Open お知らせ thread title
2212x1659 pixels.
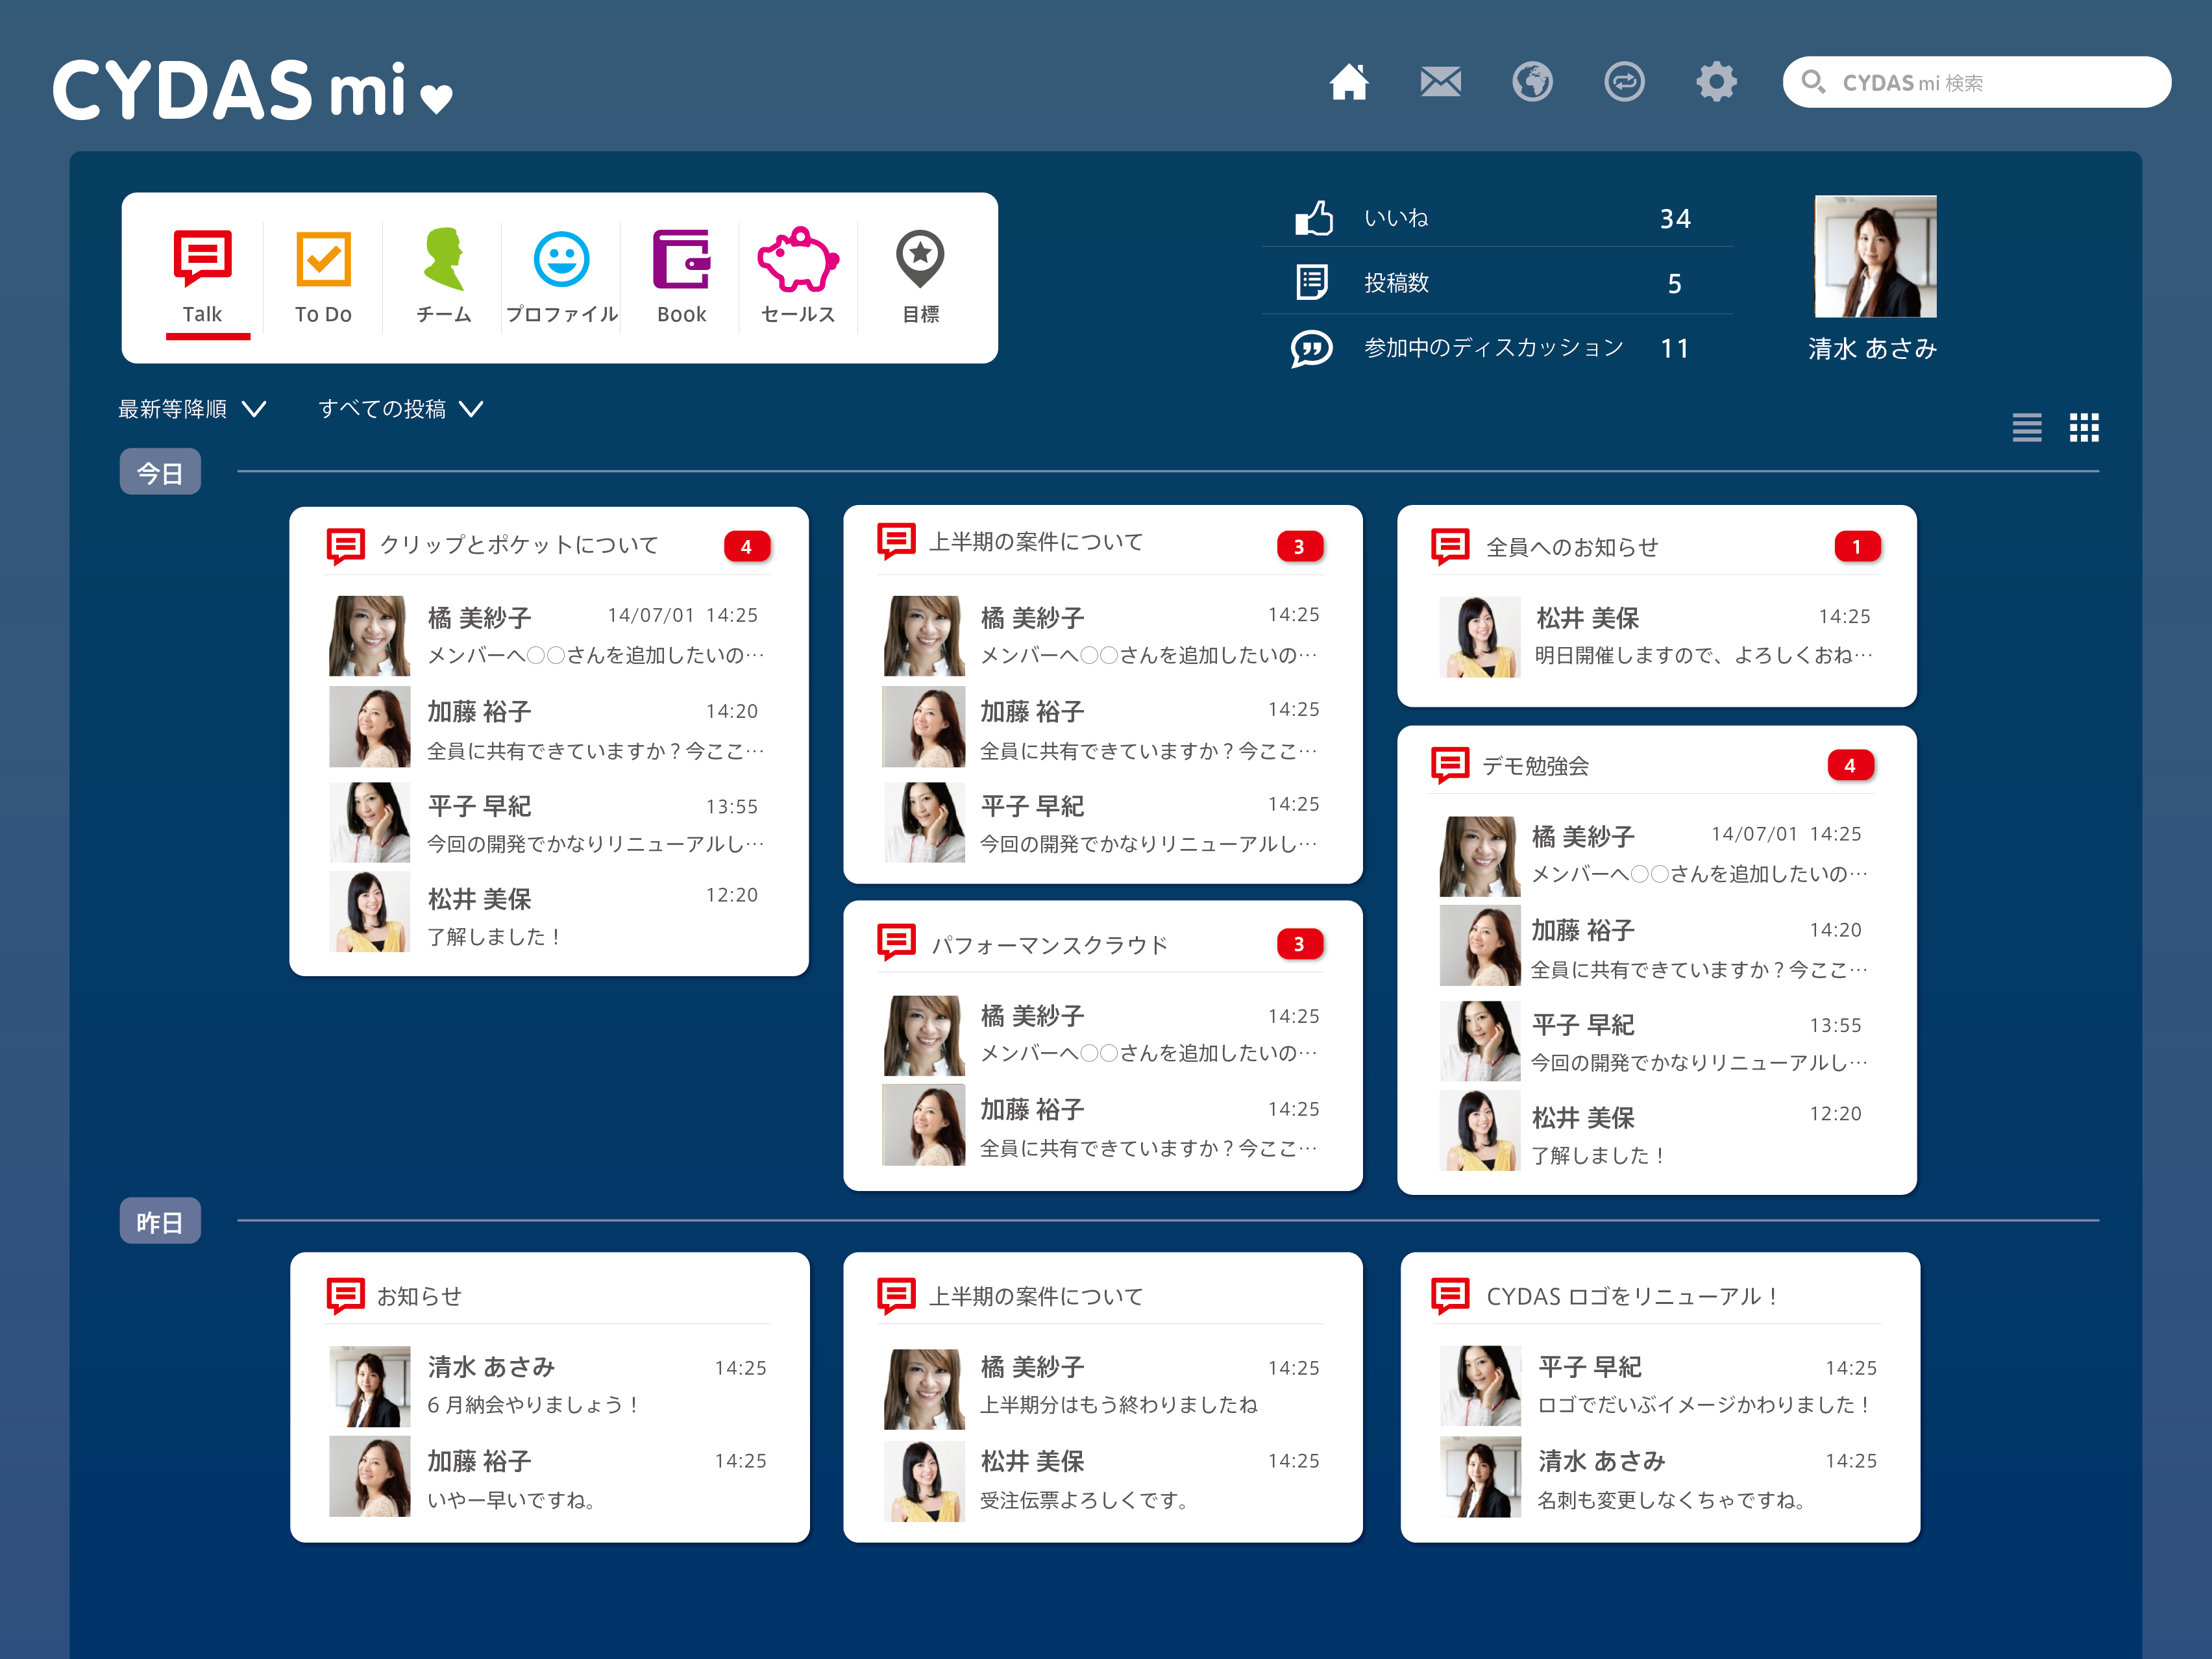(419, 1296)
